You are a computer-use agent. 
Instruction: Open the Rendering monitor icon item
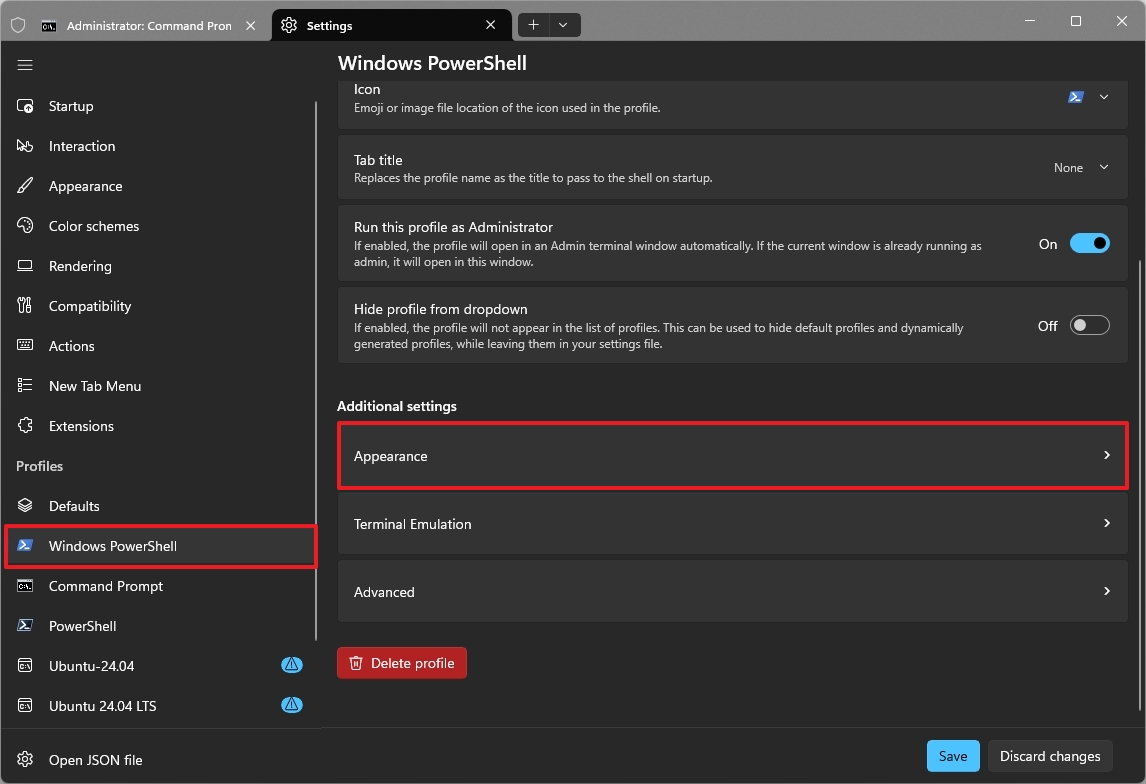coord(26,266)
